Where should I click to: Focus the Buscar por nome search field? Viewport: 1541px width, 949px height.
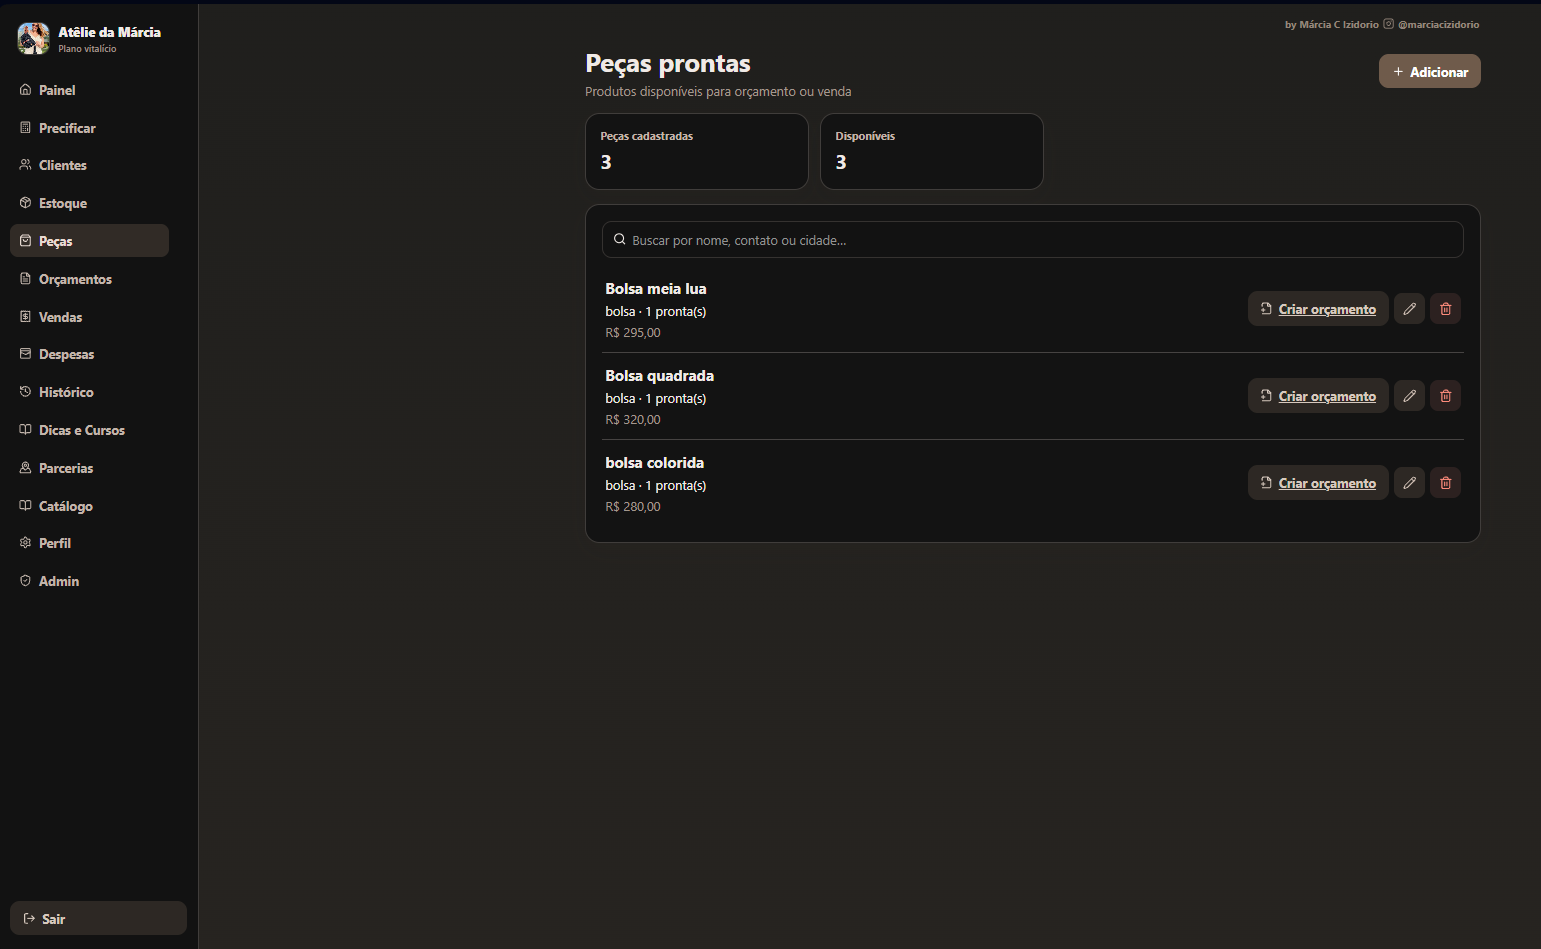[x=1032, y=240]
